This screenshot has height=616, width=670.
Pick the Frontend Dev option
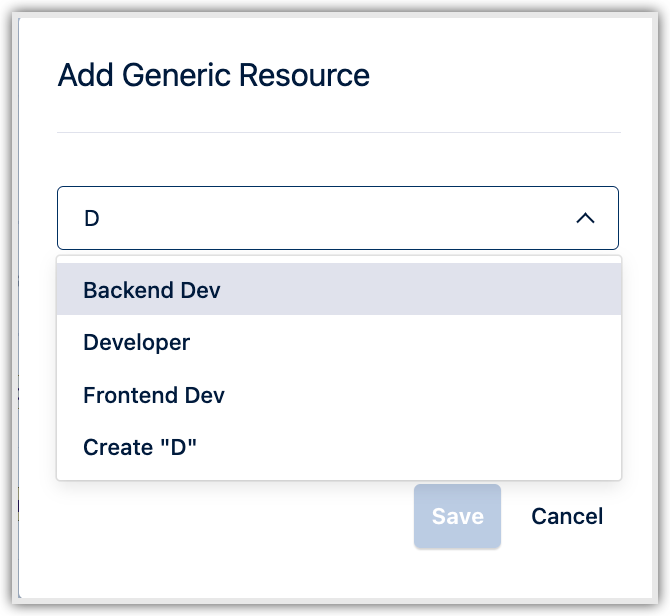click(x=154, y=395)
